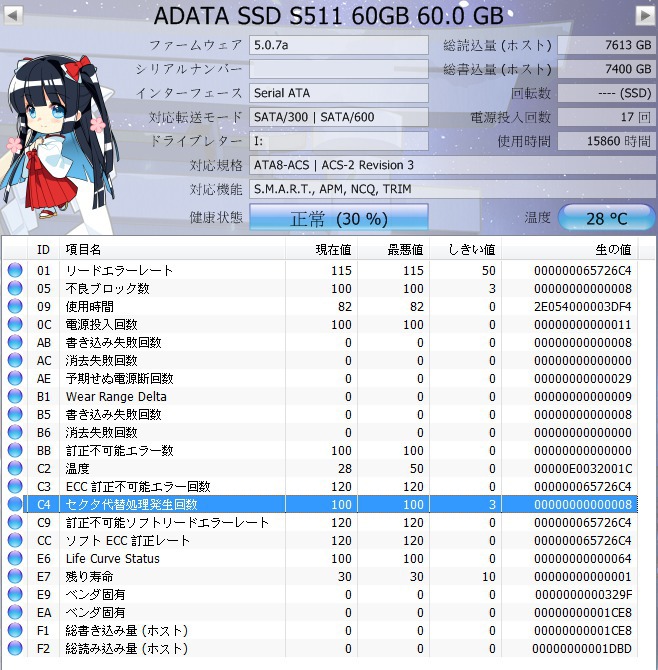Click the firmware field showing 5.0.7a

coord(339,45)
